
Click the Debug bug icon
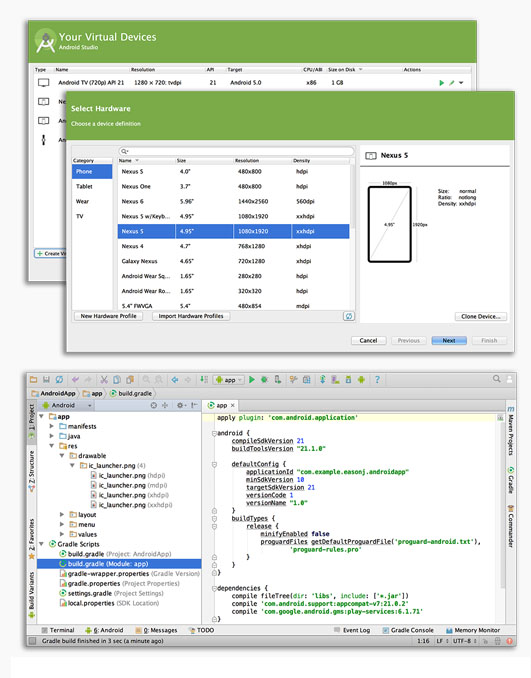click(264, 380)
